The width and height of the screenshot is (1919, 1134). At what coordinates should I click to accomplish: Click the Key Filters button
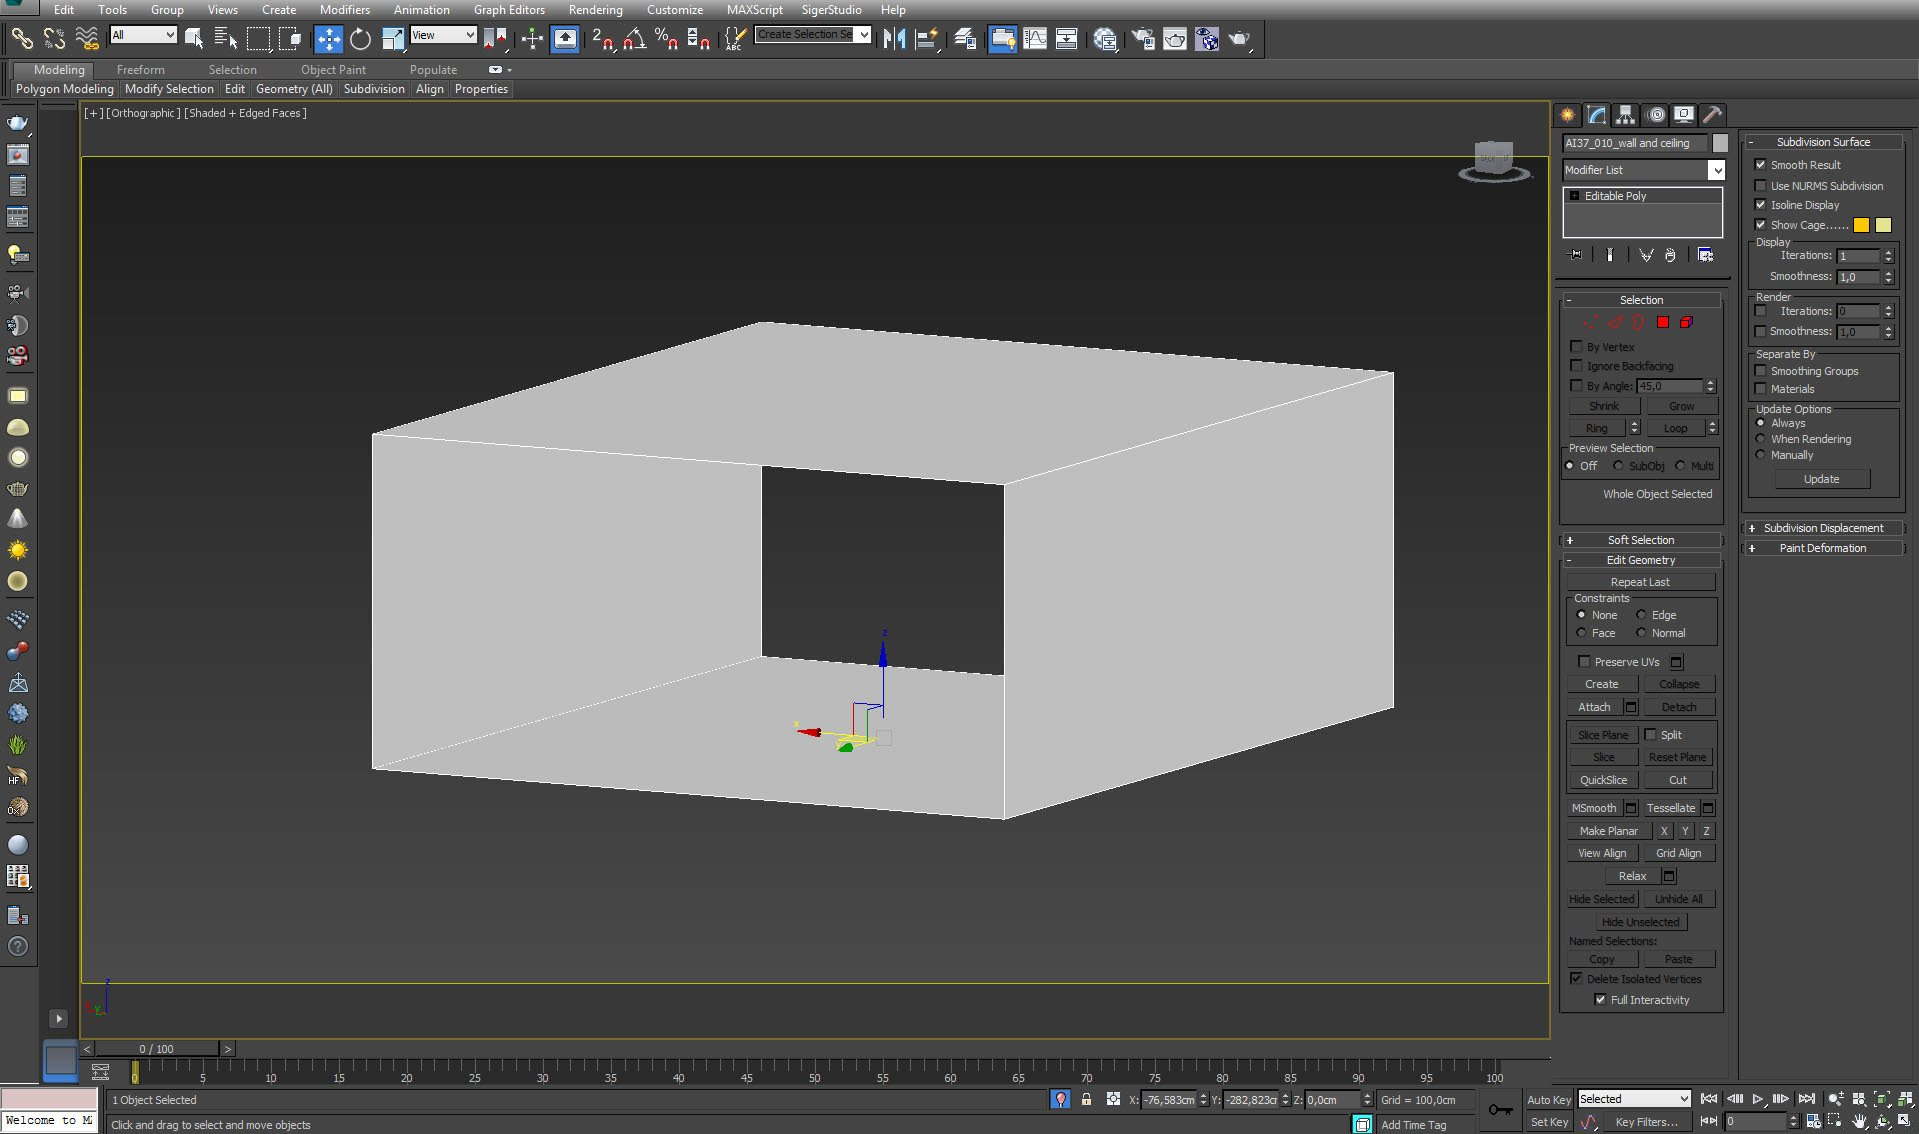(1646, 1122)
